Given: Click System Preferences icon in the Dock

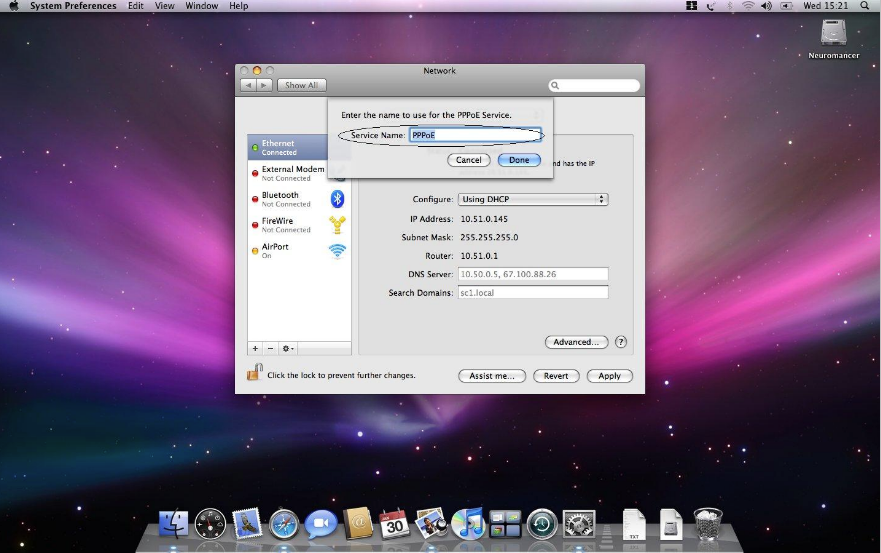Looking at the screenshot, I should (x=579, y=524).
